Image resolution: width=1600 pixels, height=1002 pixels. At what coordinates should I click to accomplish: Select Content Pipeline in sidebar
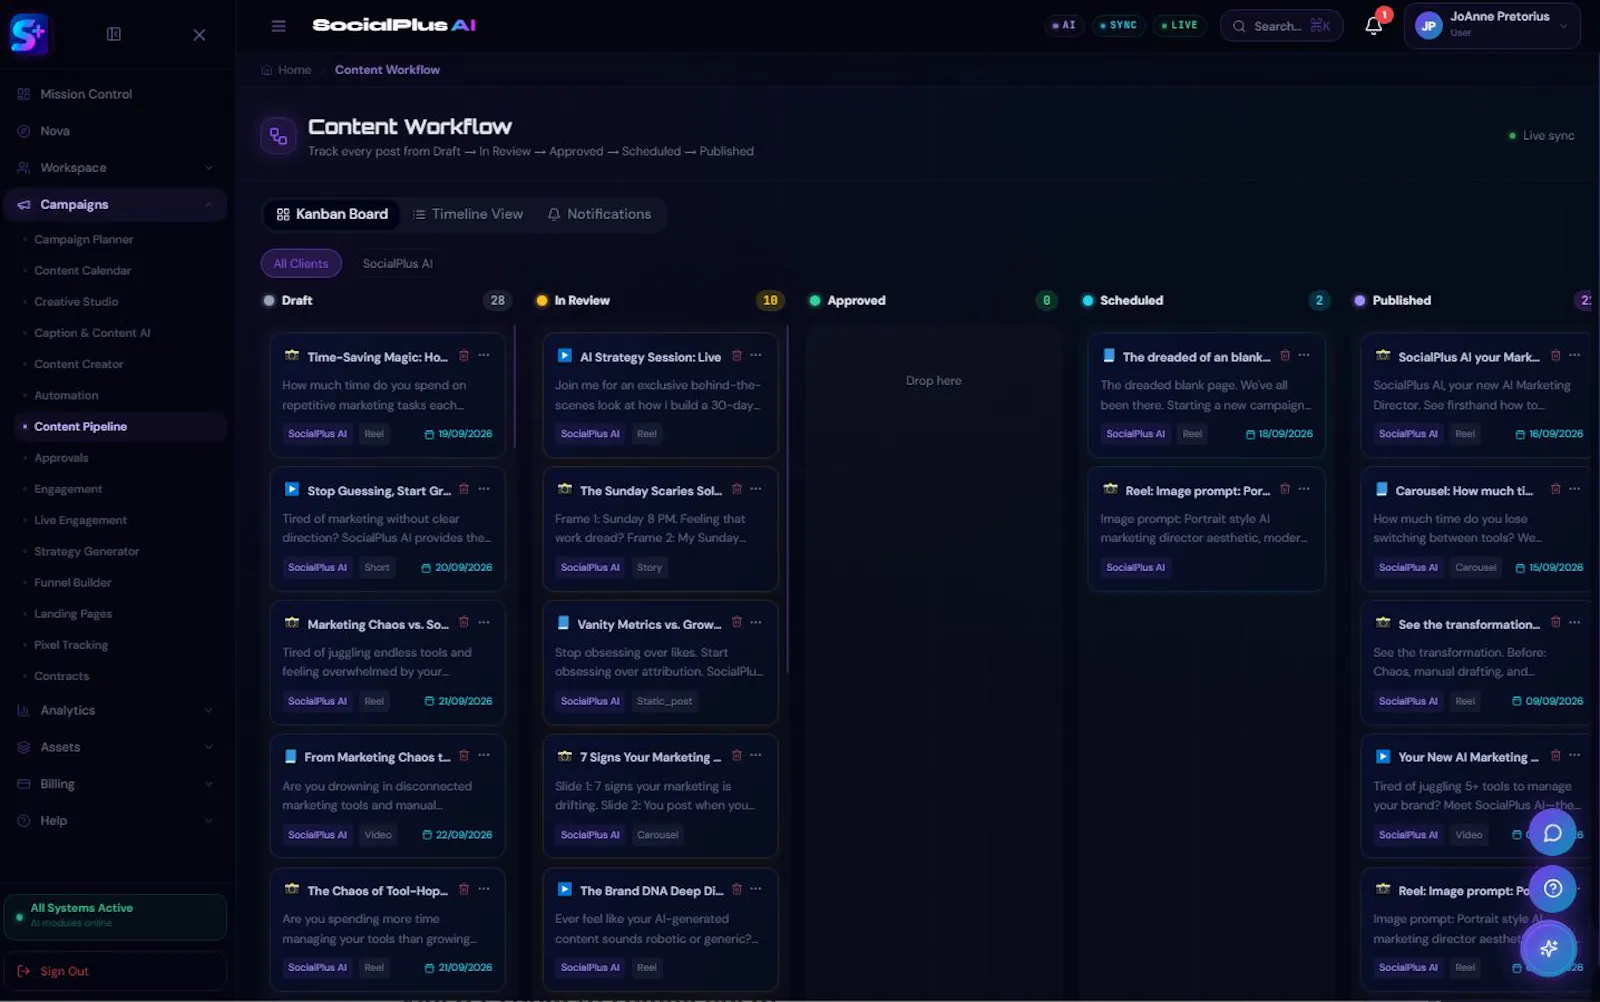point(121,427)
